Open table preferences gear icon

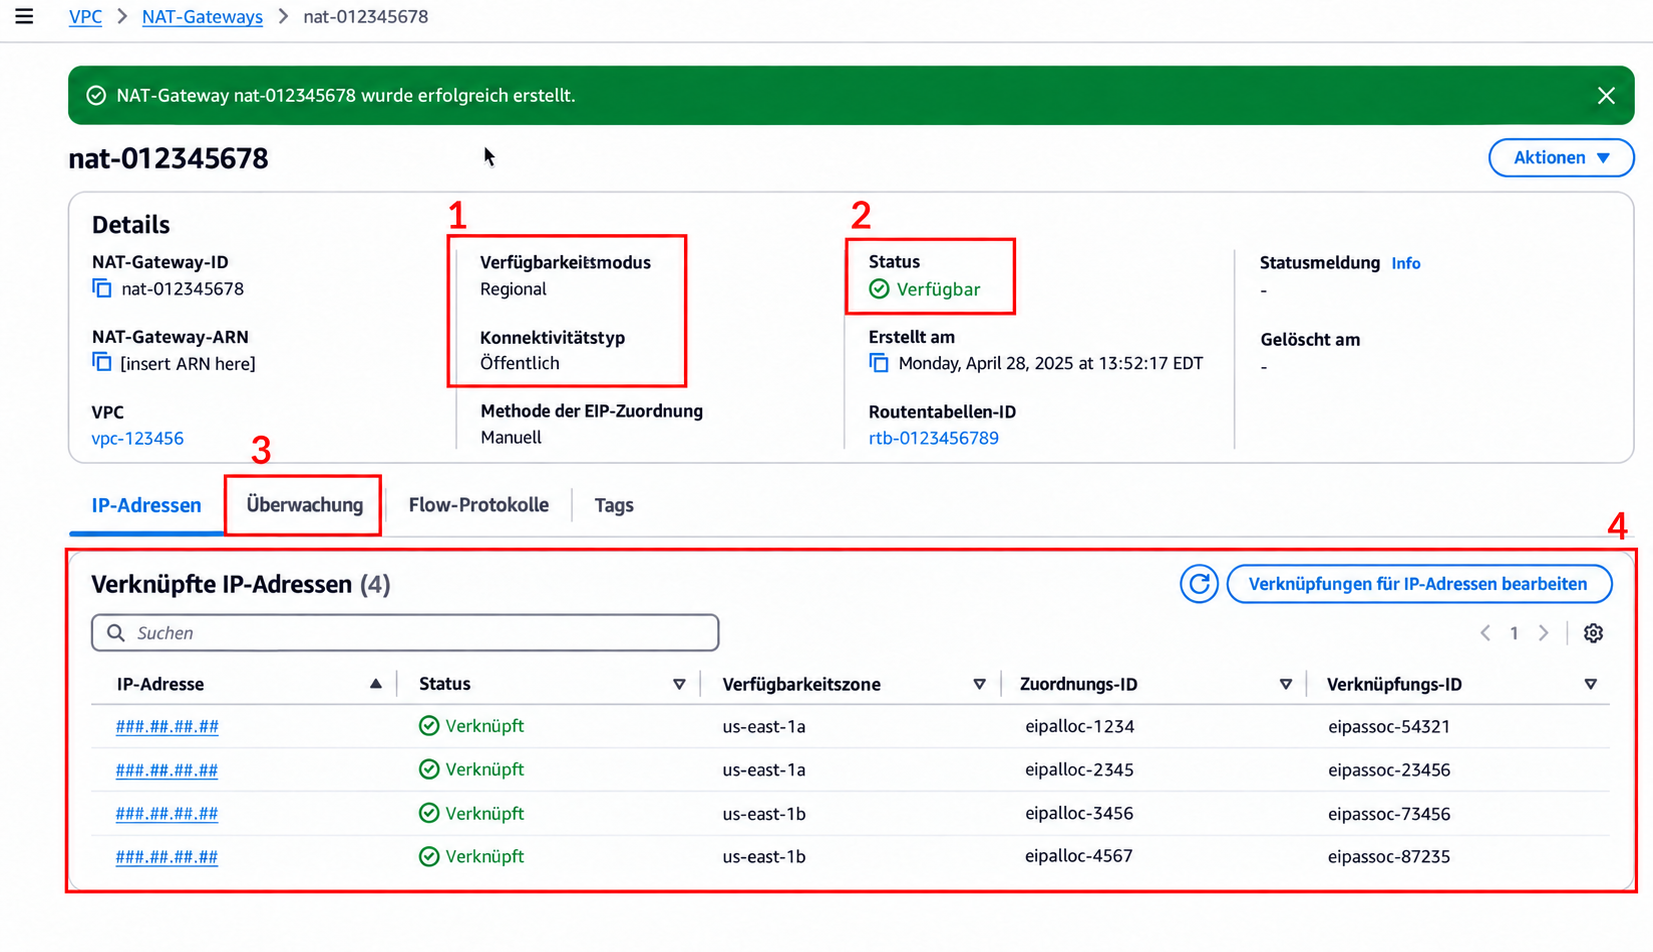1594,633
